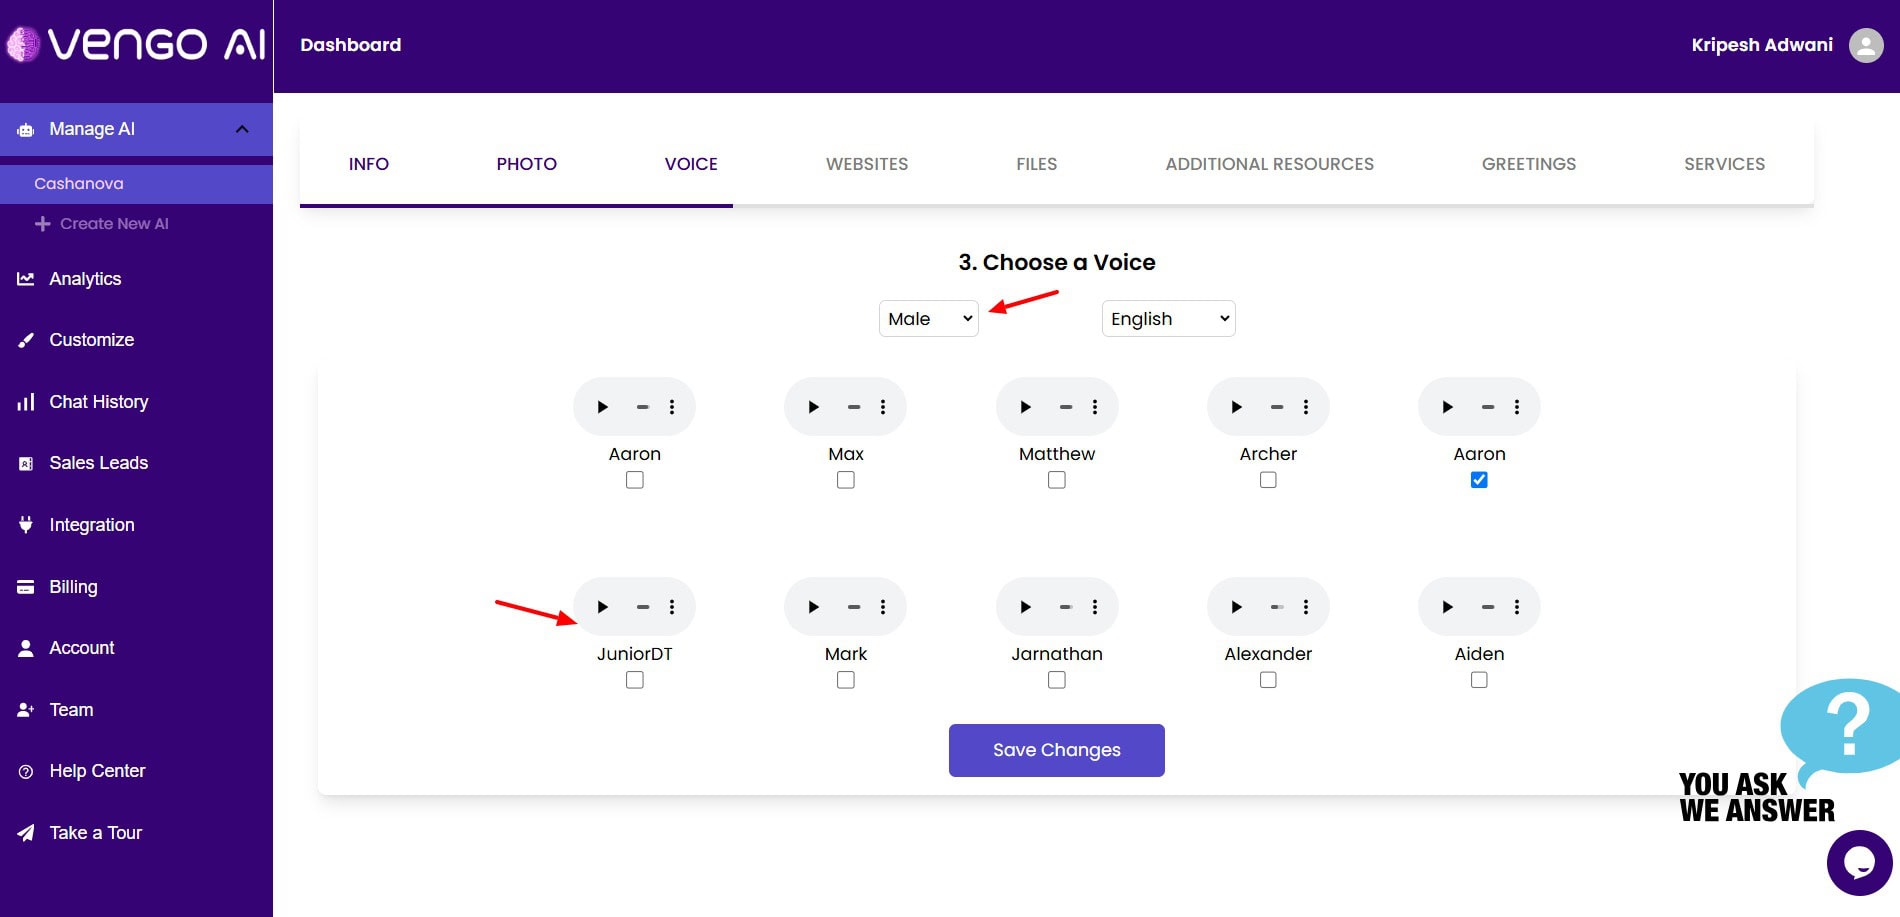Open the live chat bubble icon
This screenshot has width=1900, height=917.
click(x=1859, y=862)
